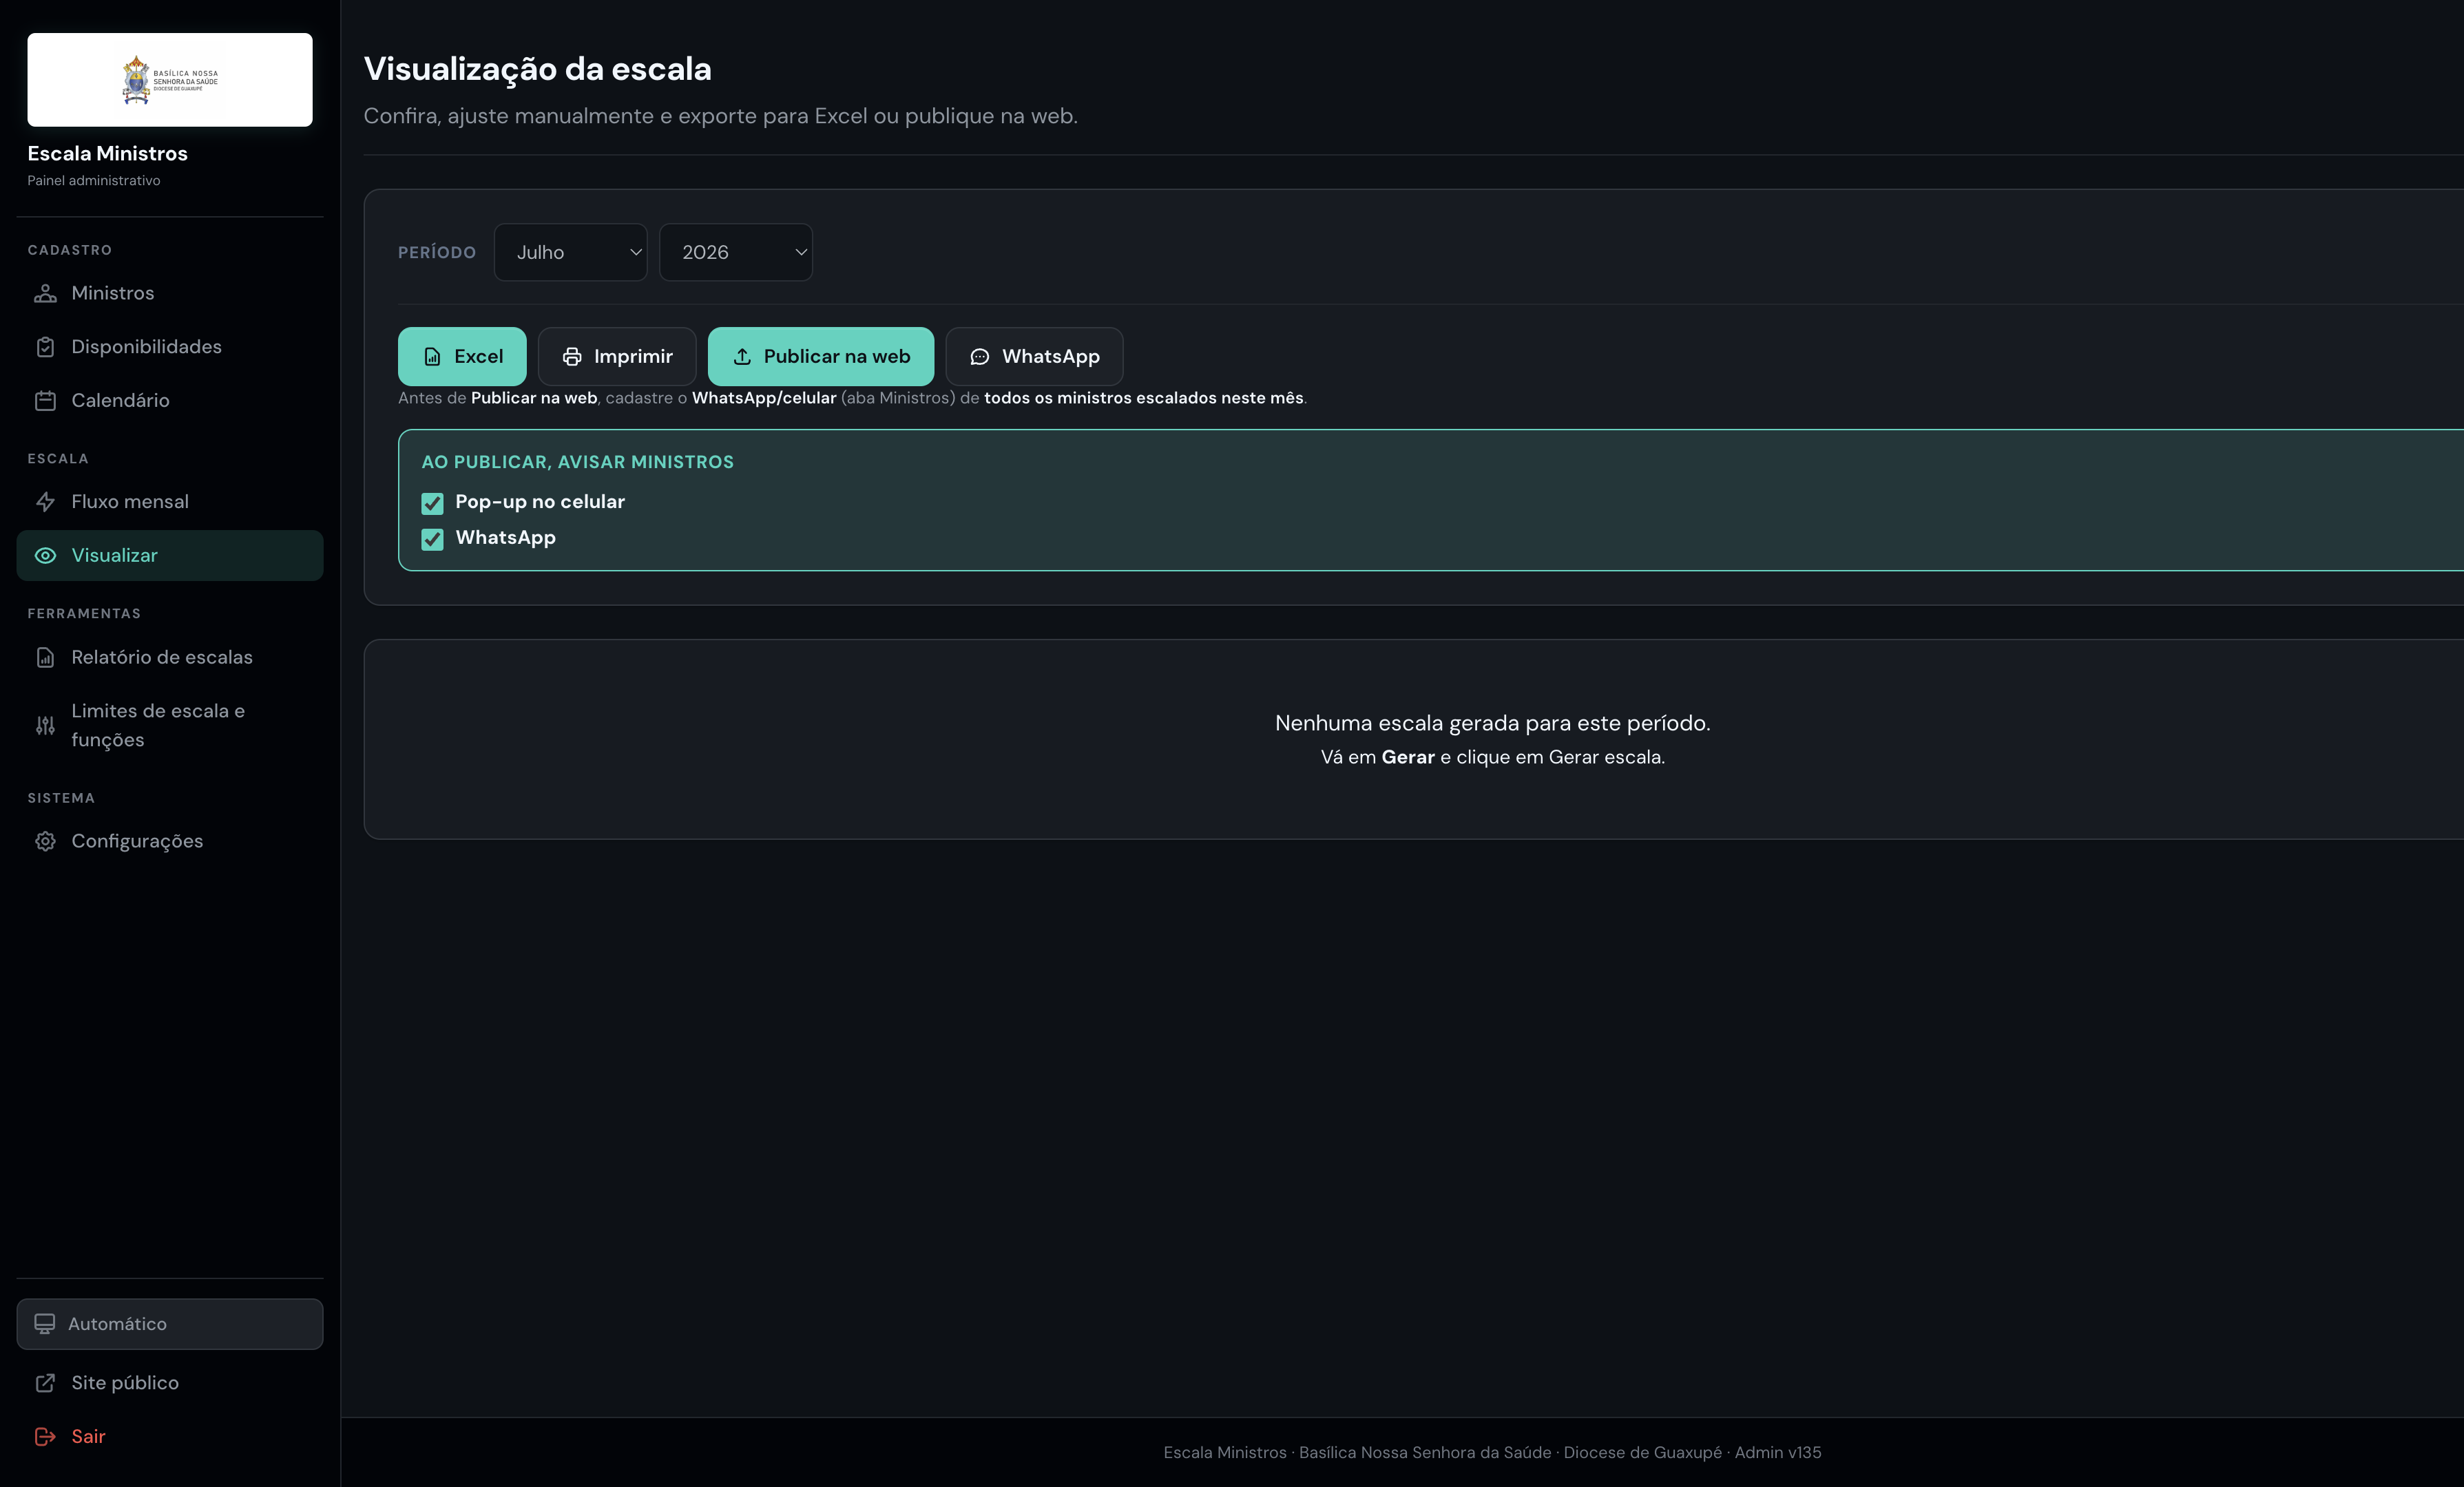Viewport: 2464px width, 1487px height.
Task: Click the Ministros people icon in sidebar
Action: tap(45, 293)
